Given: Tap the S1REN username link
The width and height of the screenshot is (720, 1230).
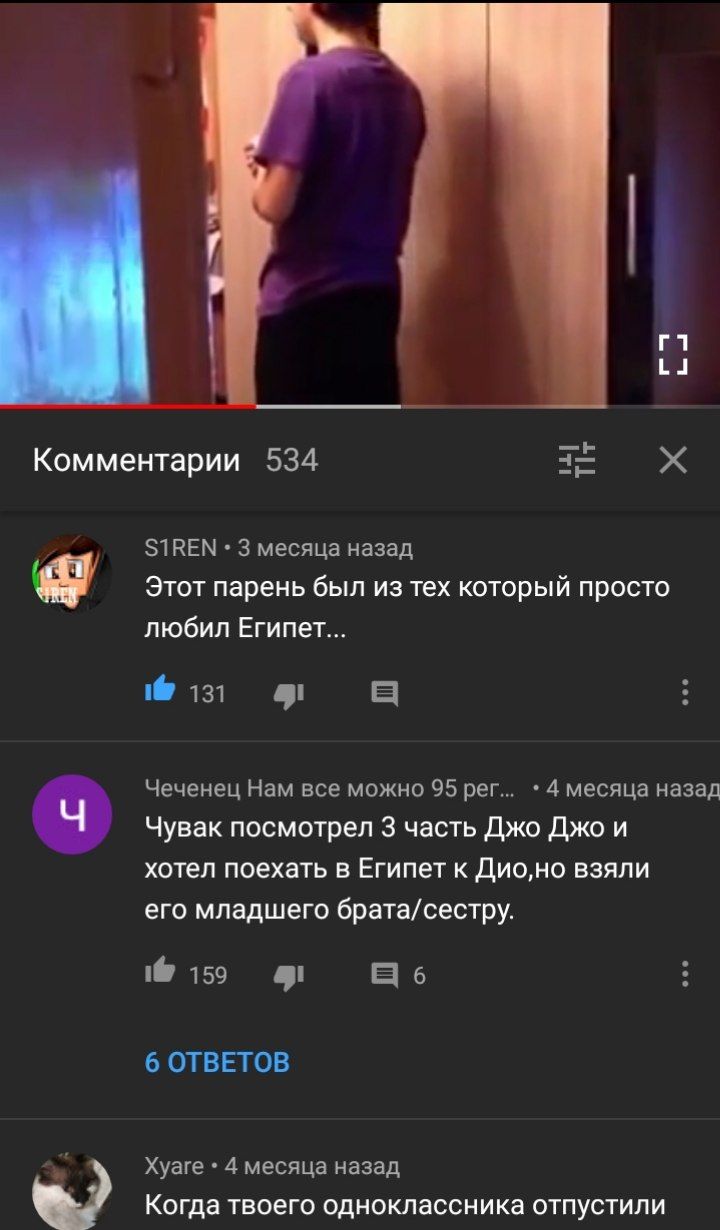Looking at the screenshot, I should pos(181,548).
